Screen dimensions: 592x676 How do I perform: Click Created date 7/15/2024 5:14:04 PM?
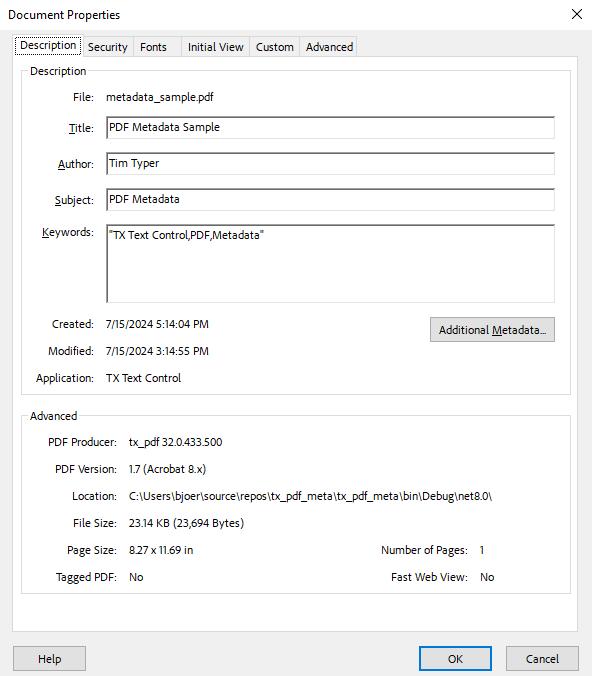[157, 324]
